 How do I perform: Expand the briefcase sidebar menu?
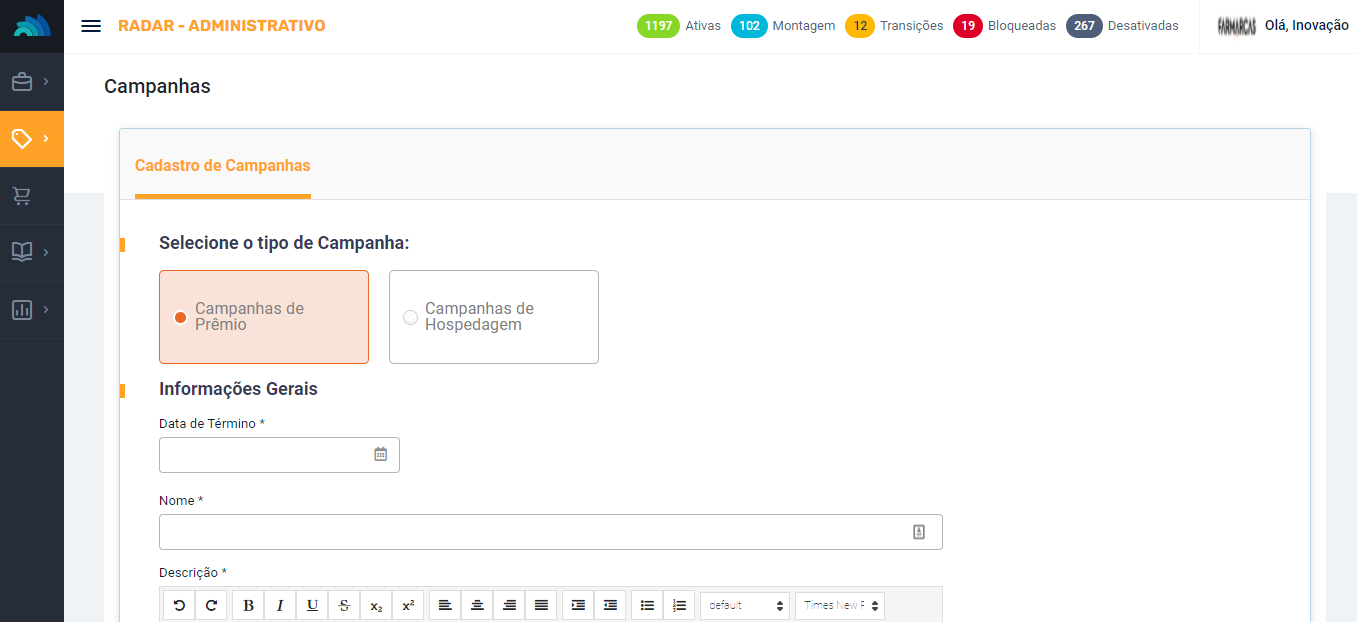[31, 82]
